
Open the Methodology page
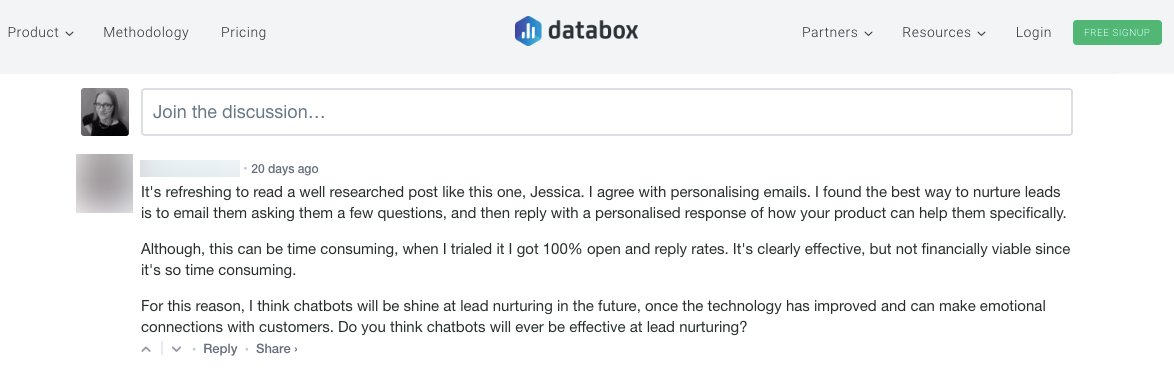pyautogui.click(x=146, y=32)
